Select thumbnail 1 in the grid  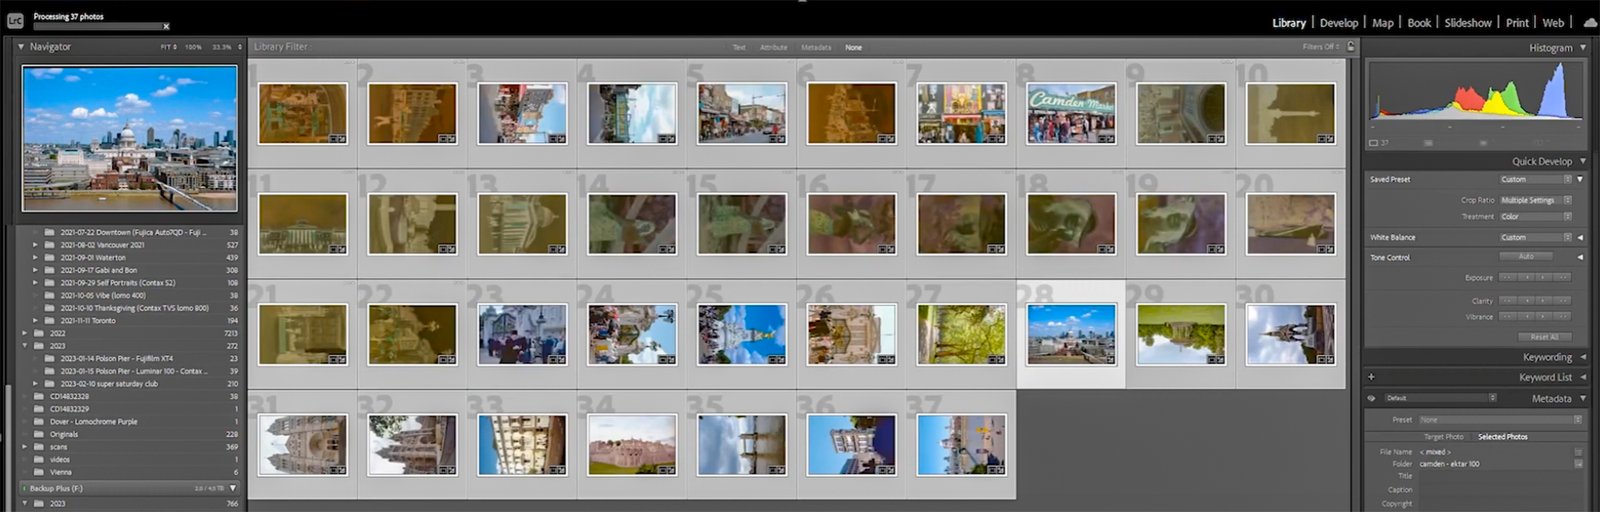click(x=302, y=113)
